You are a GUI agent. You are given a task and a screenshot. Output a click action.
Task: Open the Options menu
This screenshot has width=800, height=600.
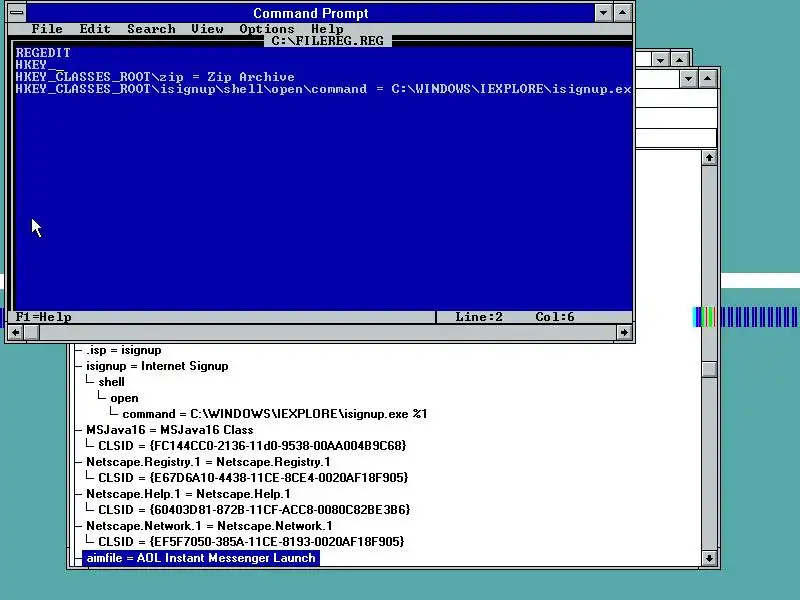tap(267, 29)
